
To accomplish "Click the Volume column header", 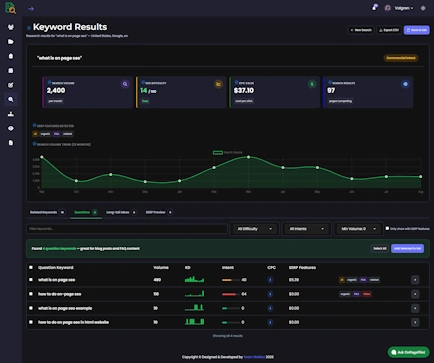I will point(161,267).
